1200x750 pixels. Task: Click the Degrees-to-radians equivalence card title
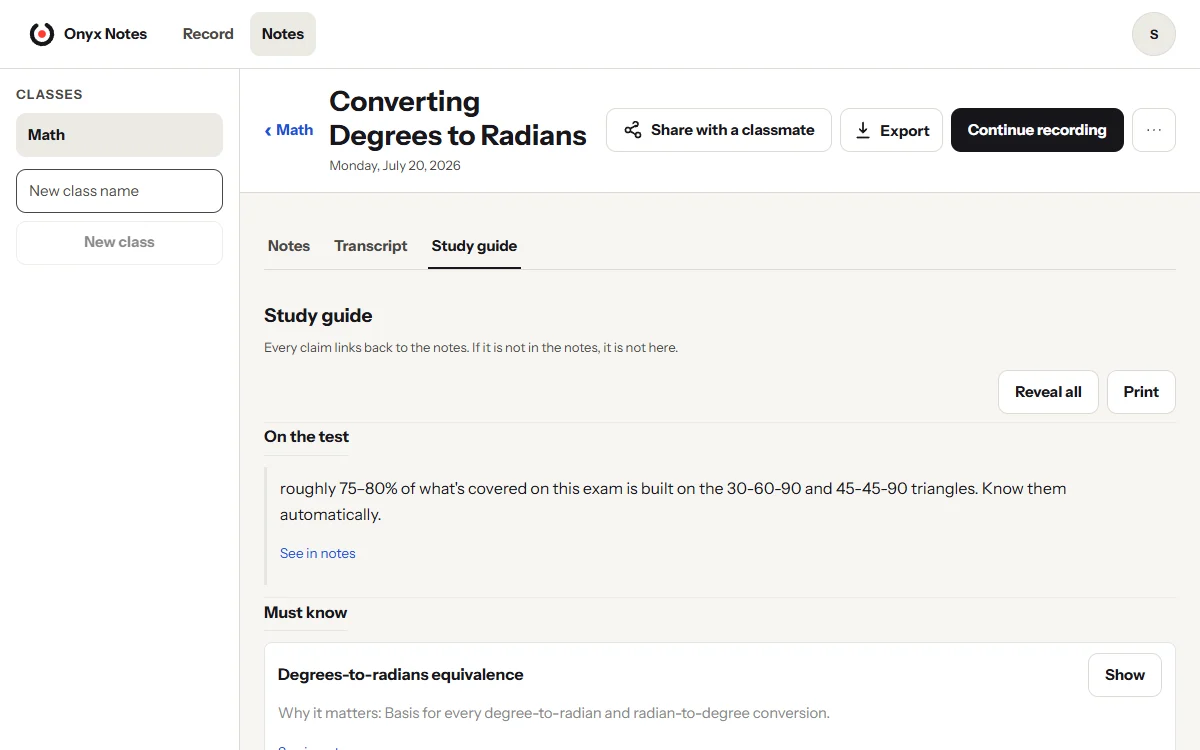(x=400, y=675)
